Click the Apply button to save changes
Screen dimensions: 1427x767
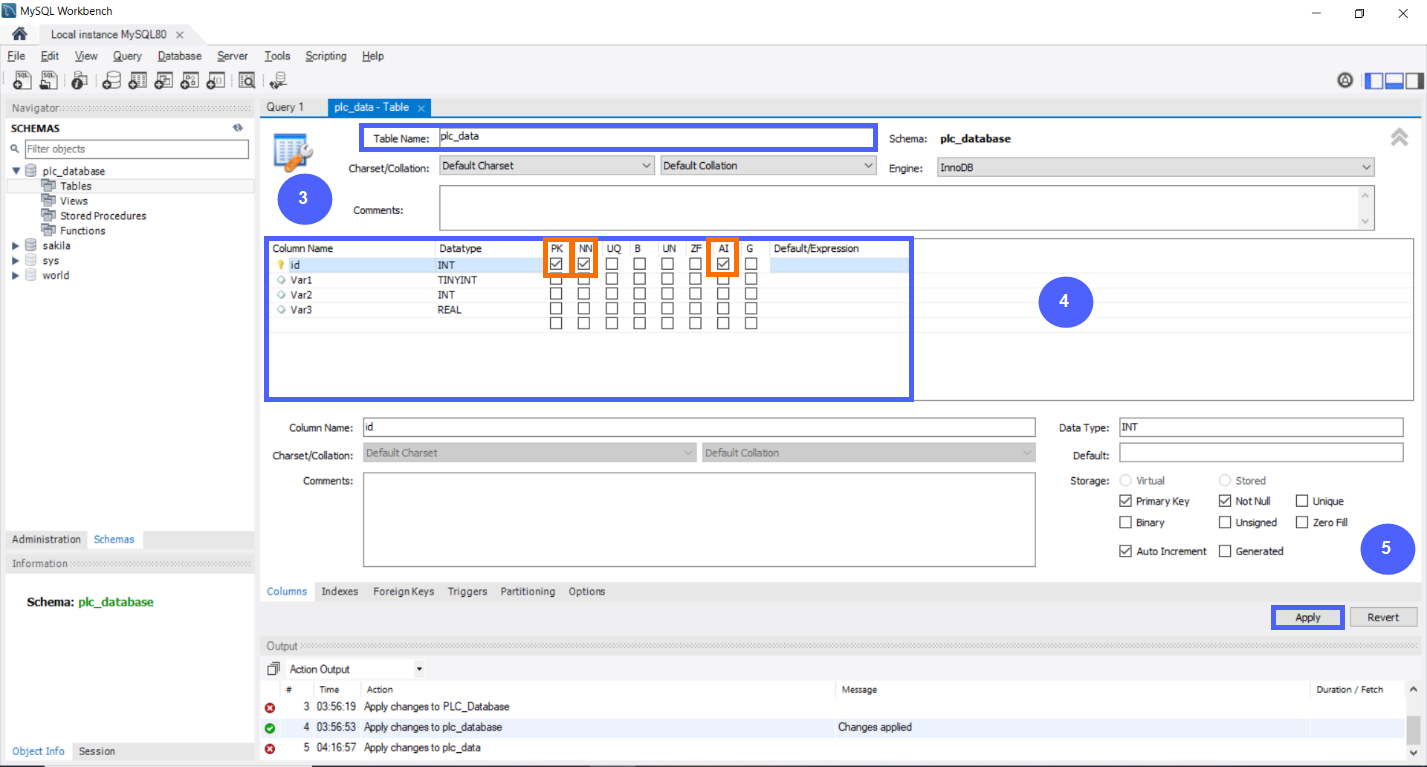(1306, 617)
